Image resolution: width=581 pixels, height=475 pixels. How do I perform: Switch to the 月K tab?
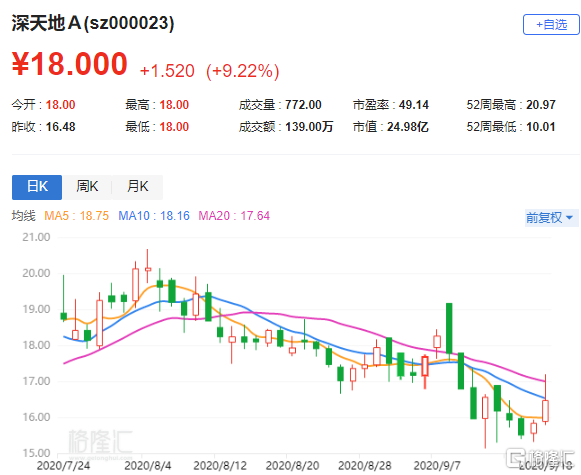coord(137,187)
